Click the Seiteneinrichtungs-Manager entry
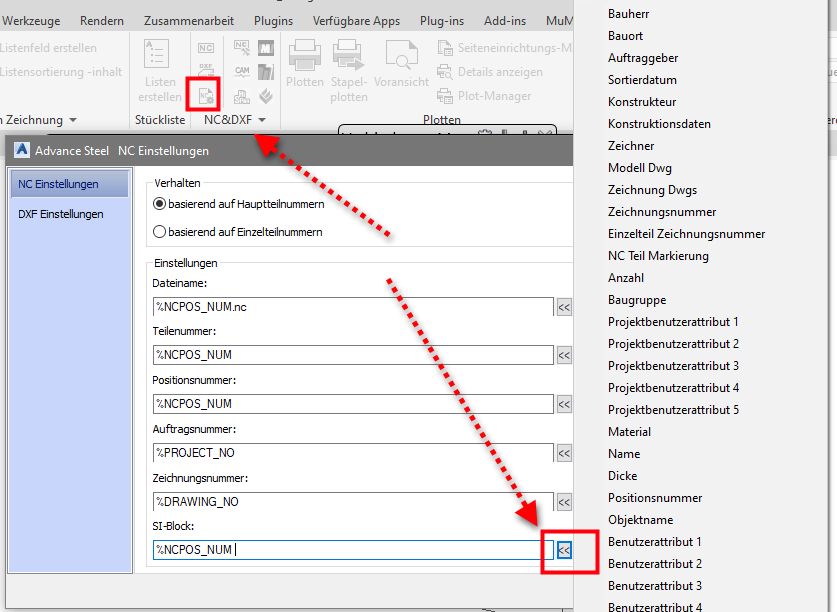837x612 pixels. (510, 48)
